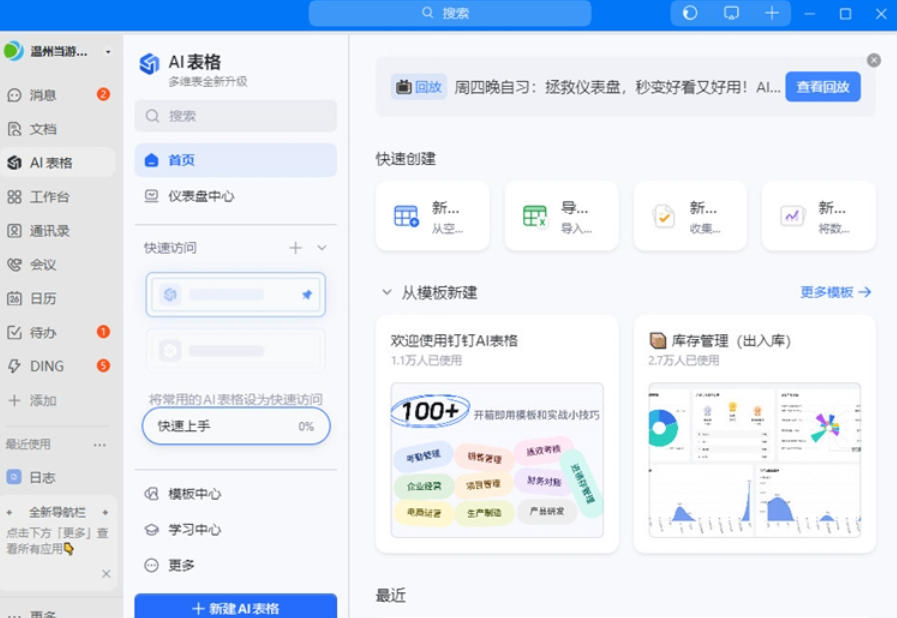The height and width of the screenshot is (618, 897).
Task: Close the announcement banner
Action: click(x=874, y=60)
